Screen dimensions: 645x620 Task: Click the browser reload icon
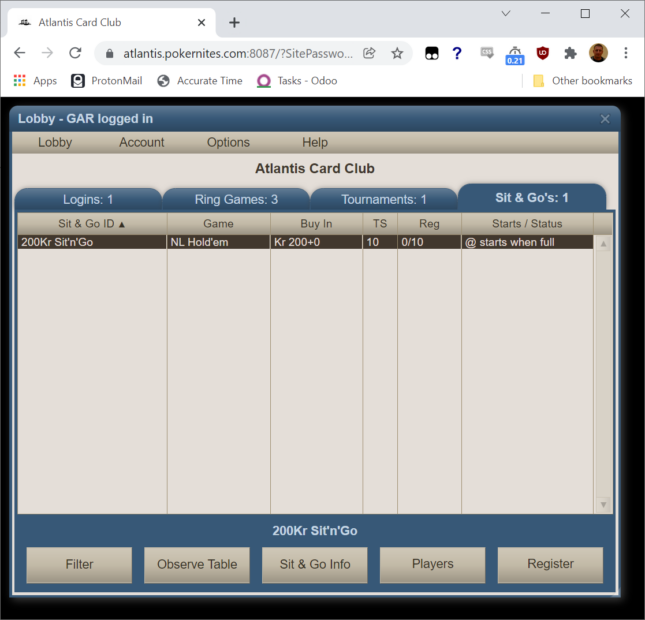coord(75,53)
